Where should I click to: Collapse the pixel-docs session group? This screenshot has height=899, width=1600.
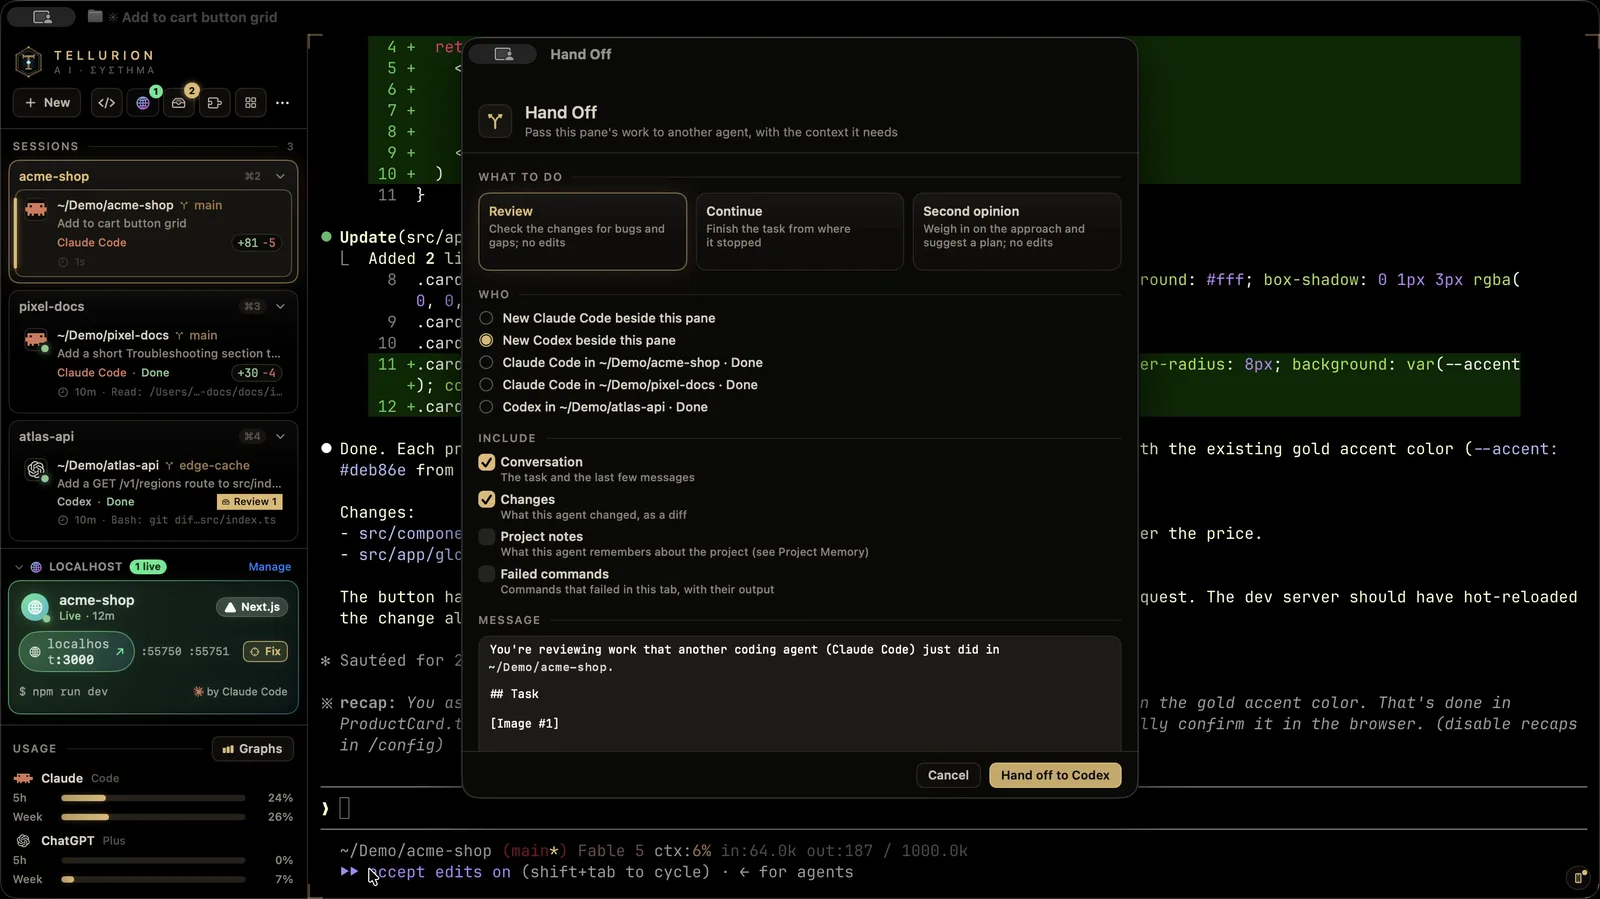(x=280, y=306)
